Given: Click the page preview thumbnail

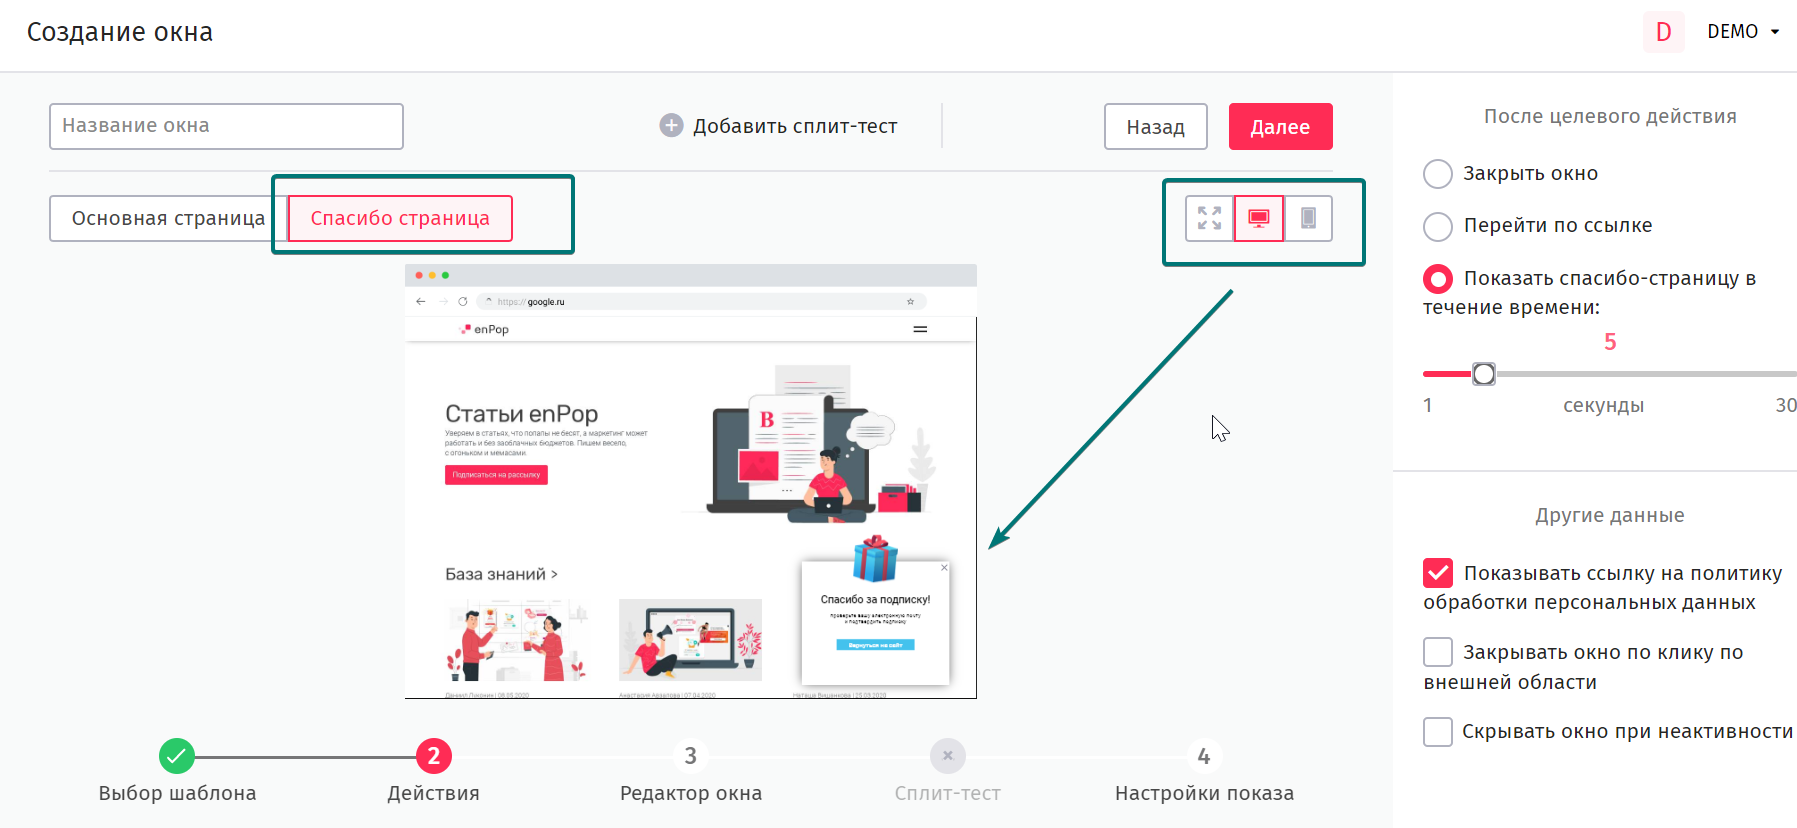Looking at the screenshot, I should tap(690, 481).
